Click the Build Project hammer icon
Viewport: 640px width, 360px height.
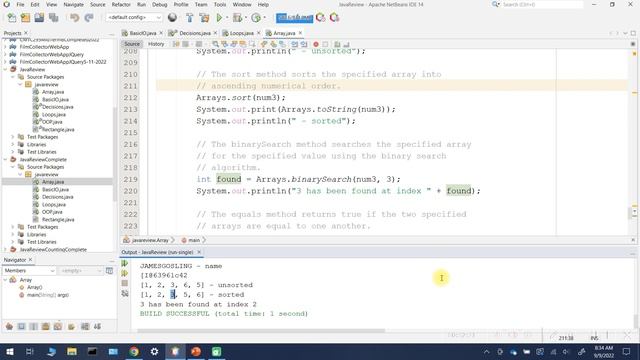click(189, 18)
